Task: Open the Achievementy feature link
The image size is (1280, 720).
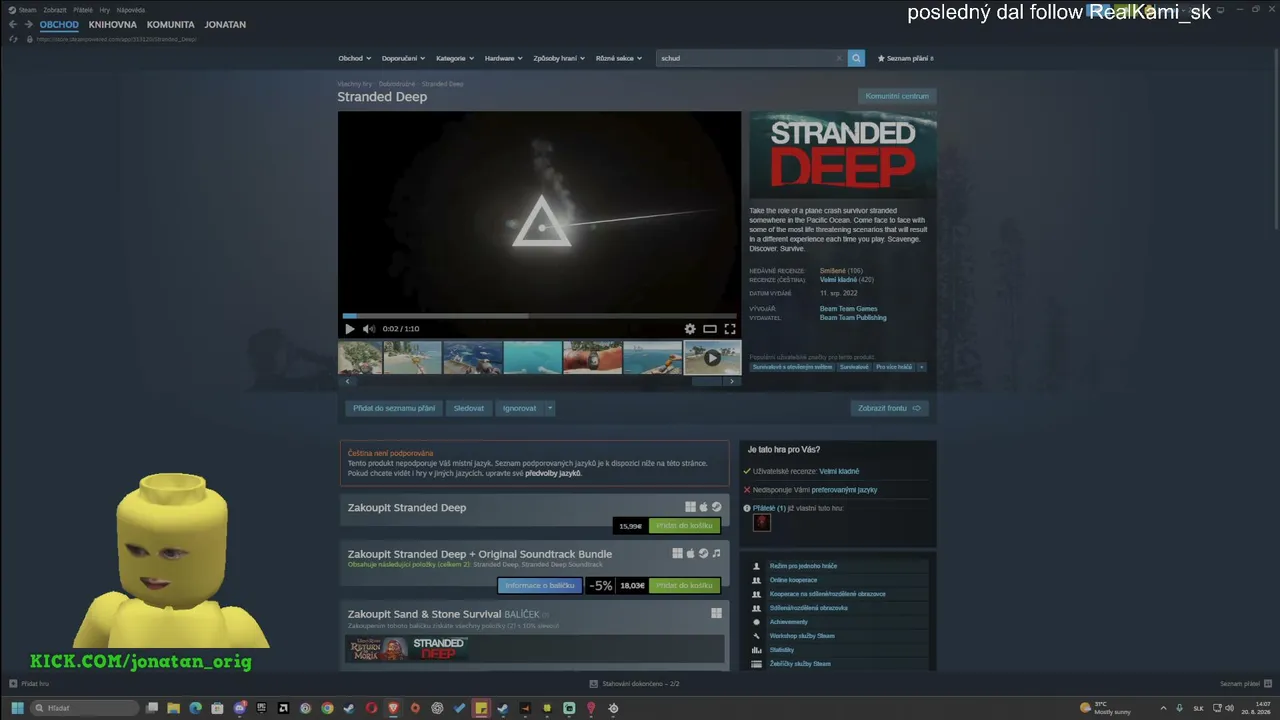Action: pyautogui.click(x=788, y=622)
